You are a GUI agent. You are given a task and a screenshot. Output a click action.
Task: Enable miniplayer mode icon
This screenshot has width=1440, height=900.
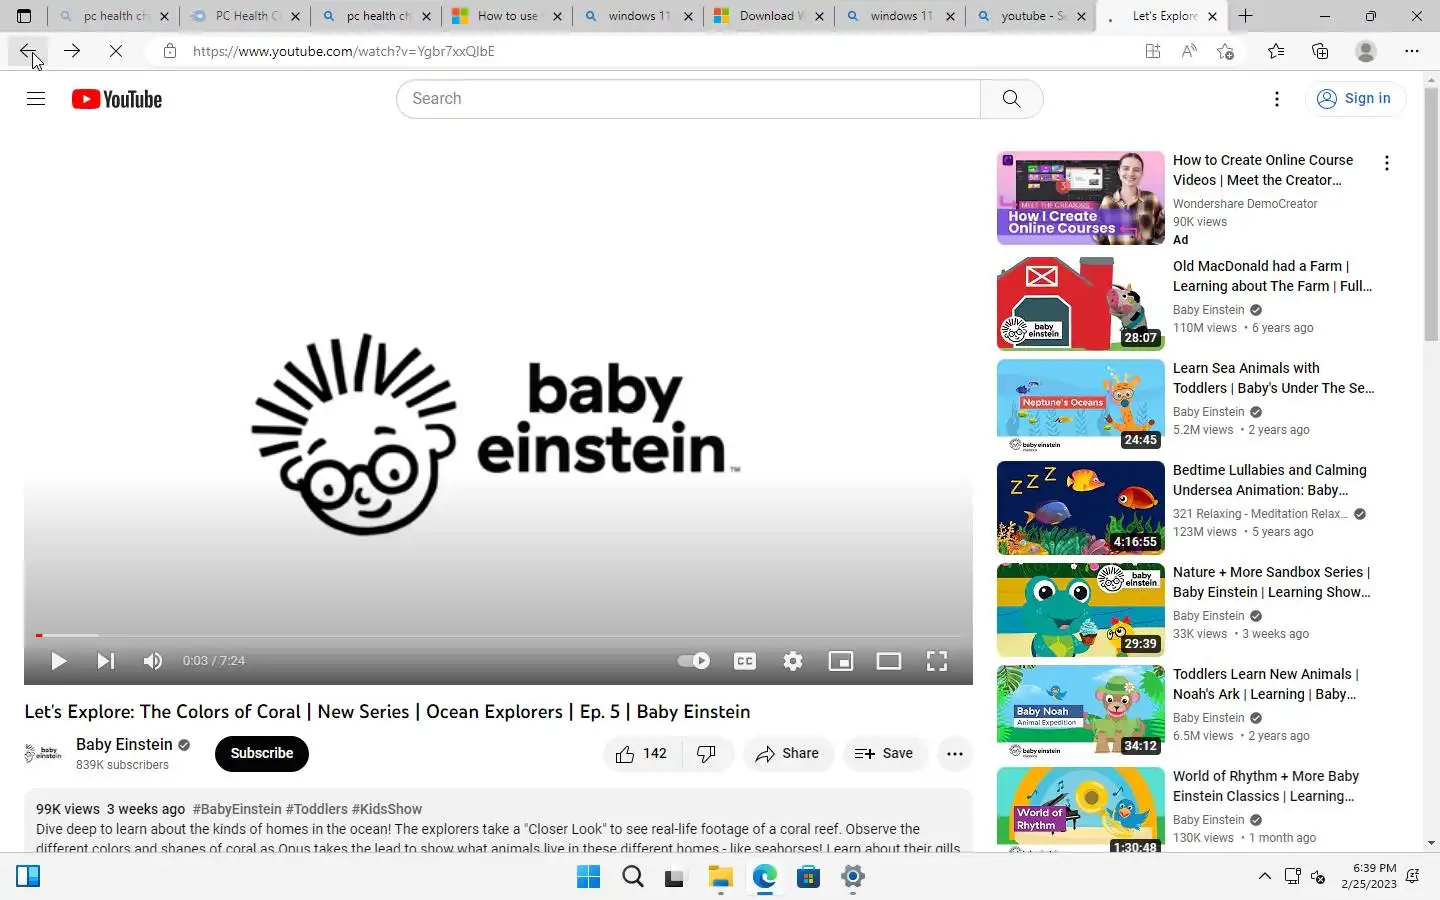(841, 661)
